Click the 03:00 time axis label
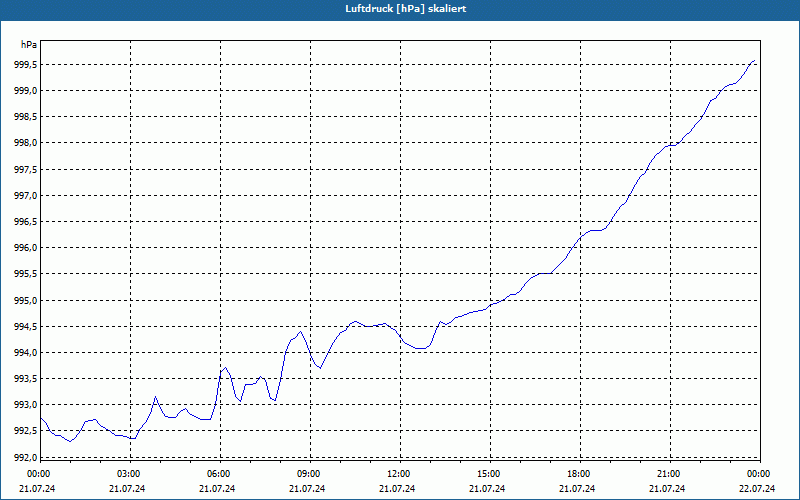This screenshot has width=800, height=500. [x=128, y=474]
